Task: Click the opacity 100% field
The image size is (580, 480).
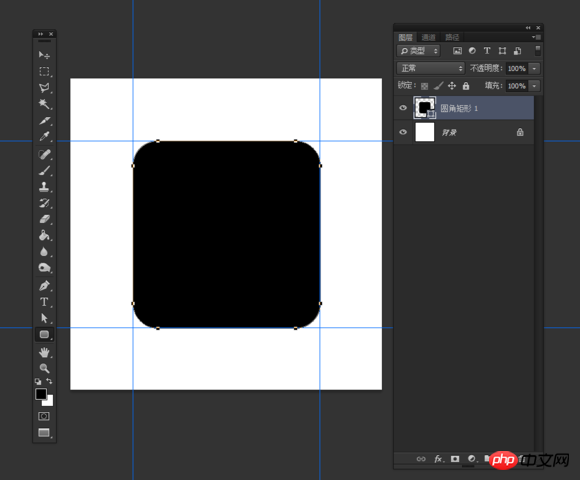Action: pos(517,68)
